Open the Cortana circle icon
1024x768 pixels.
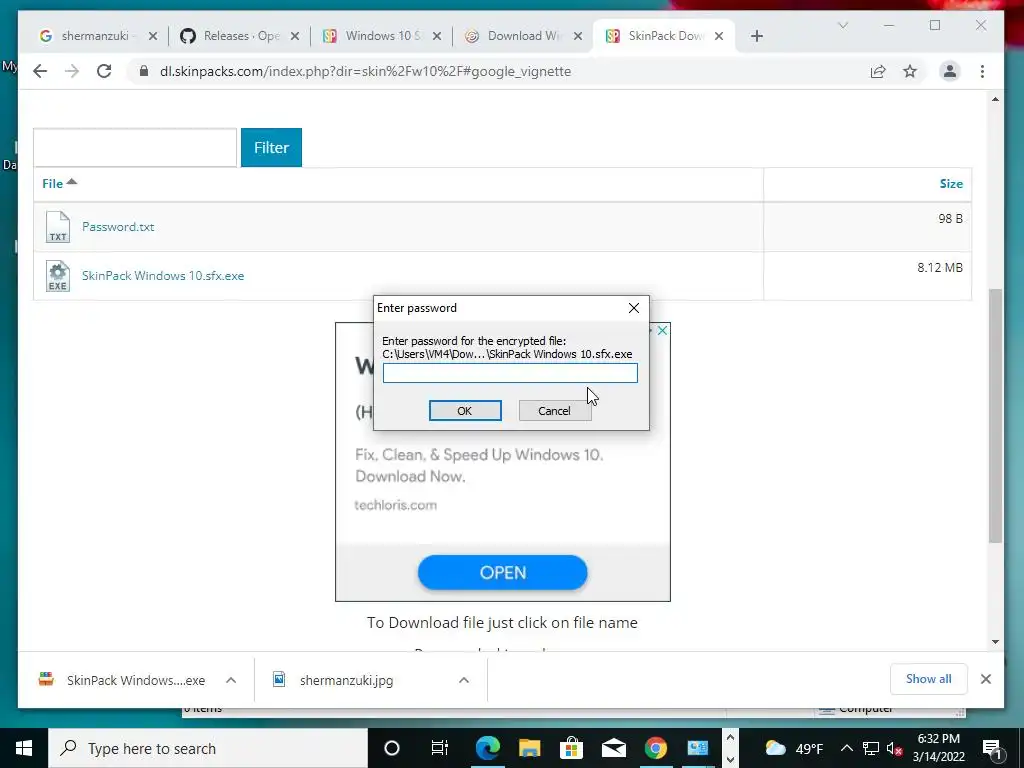[x=392, y=748]
